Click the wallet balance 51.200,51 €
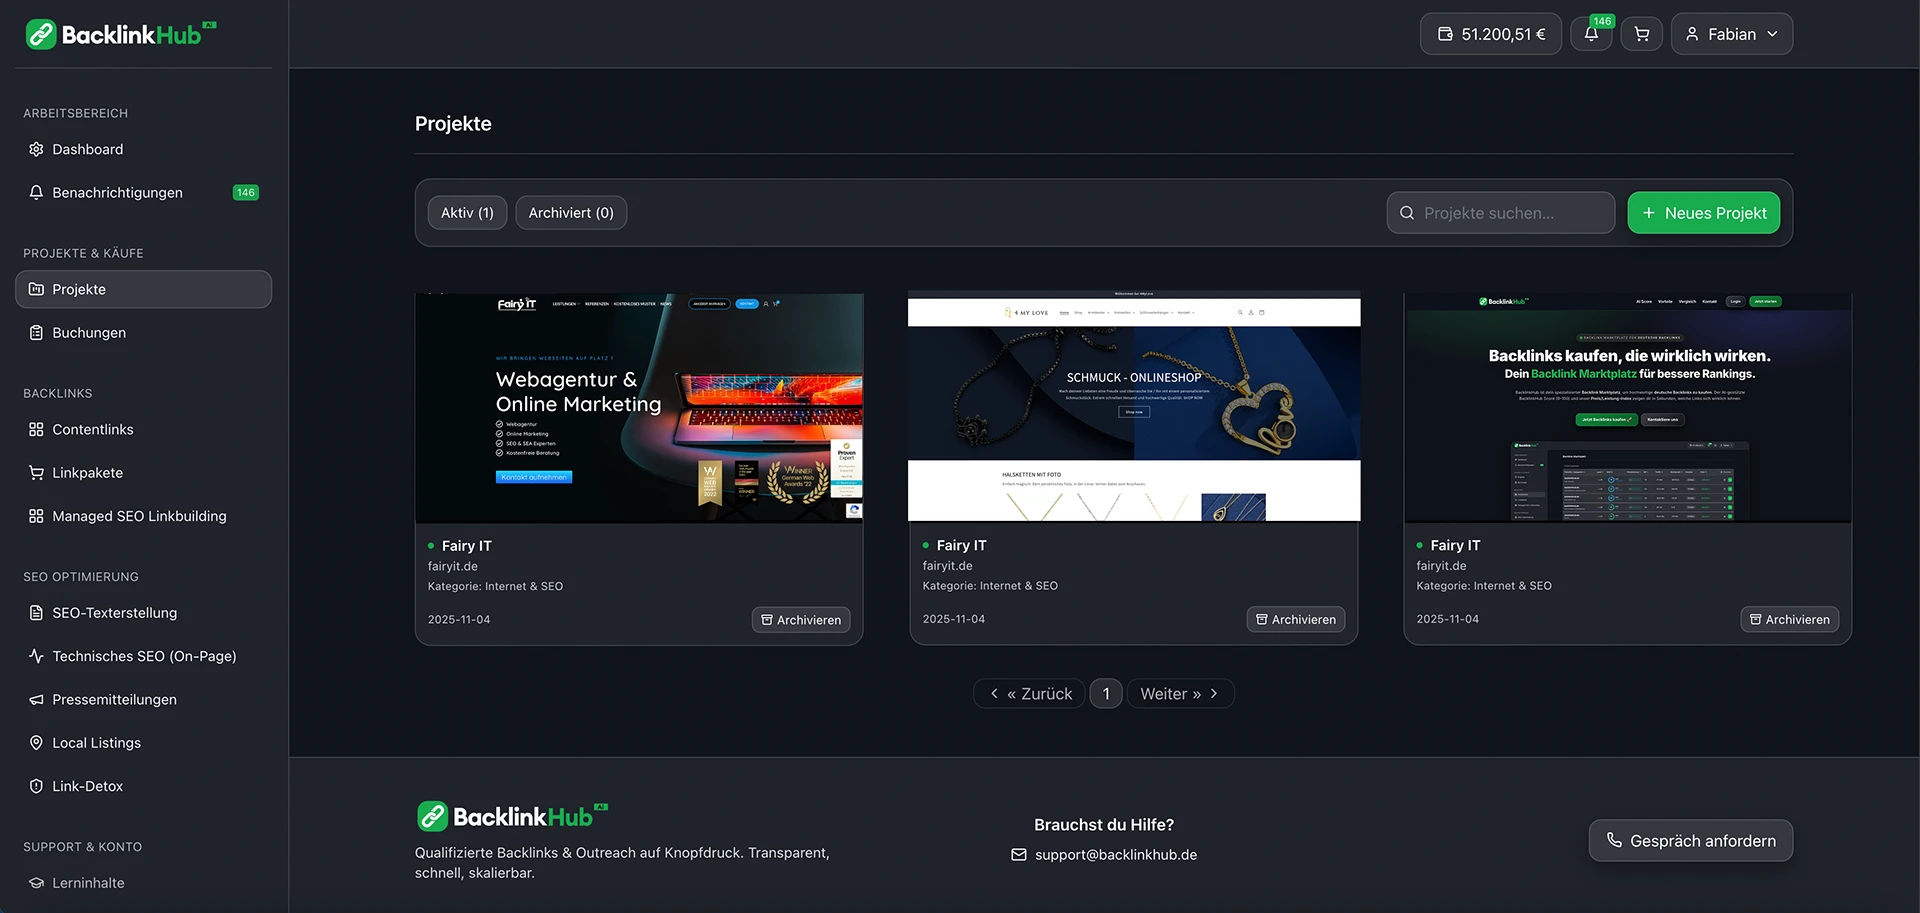Viewport: 1920px width, 913px height. [1490, 34]
